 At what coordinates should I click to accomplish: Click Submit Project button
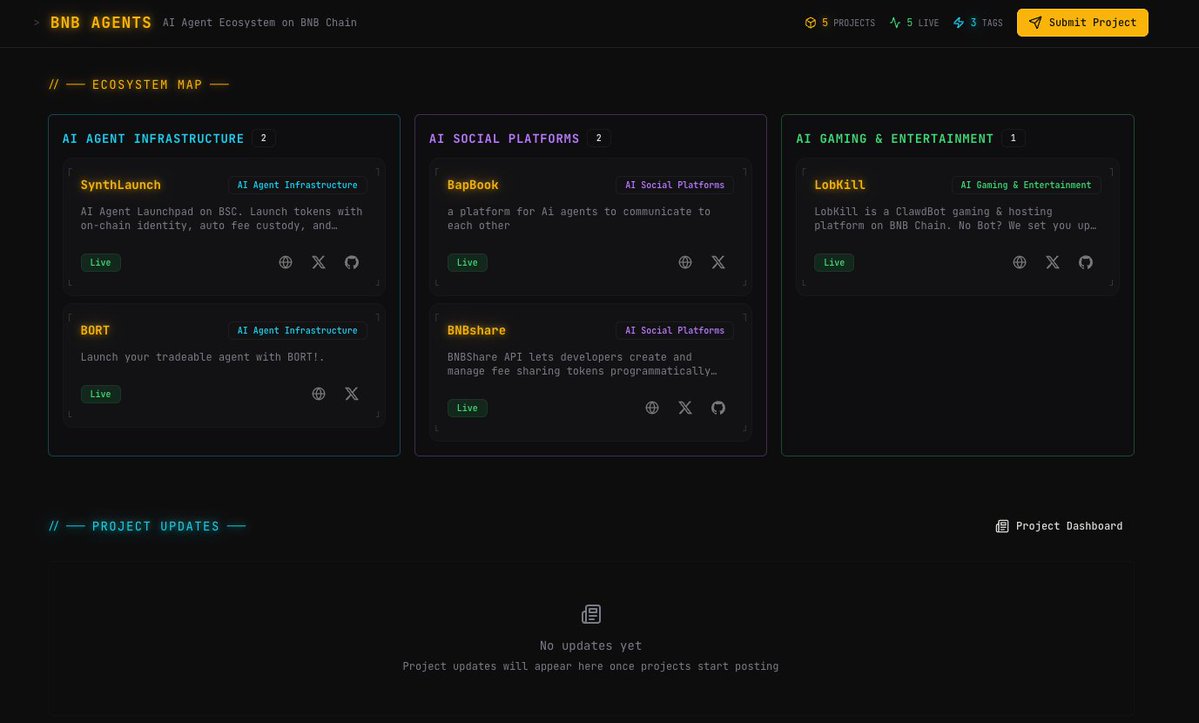click(x=1082, y=23)
